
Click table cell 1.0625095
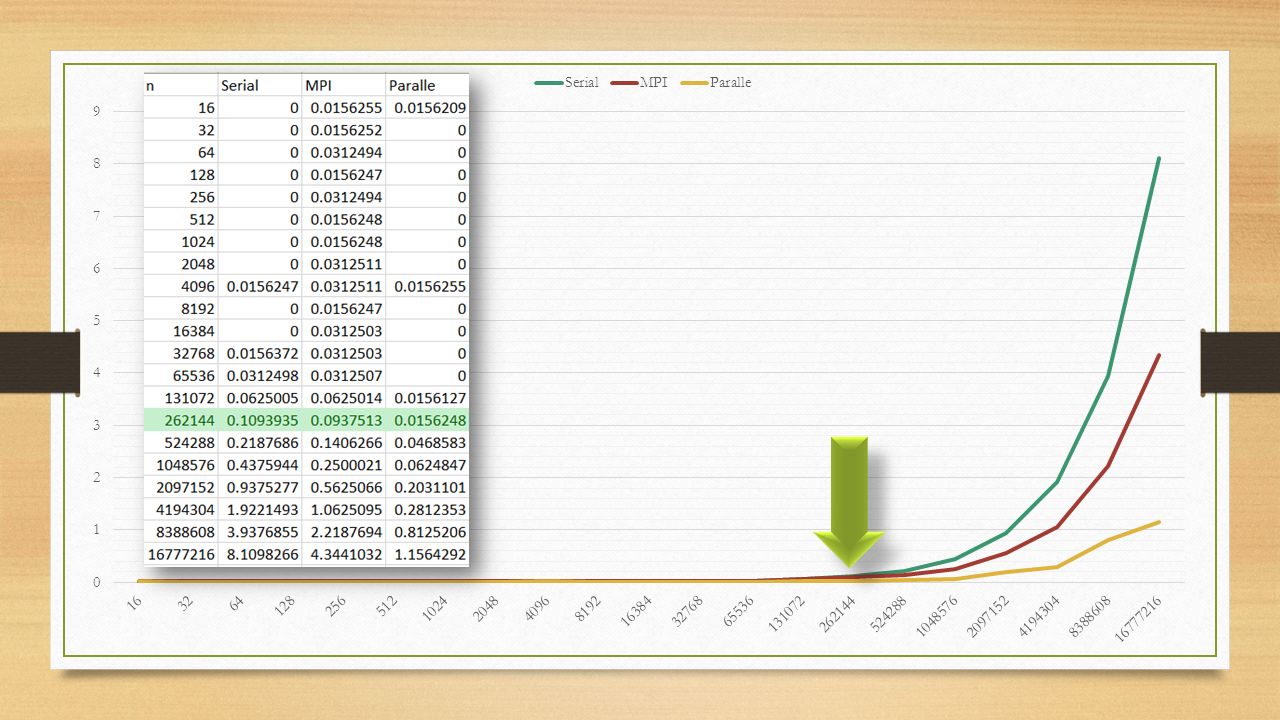pos(346,510)
